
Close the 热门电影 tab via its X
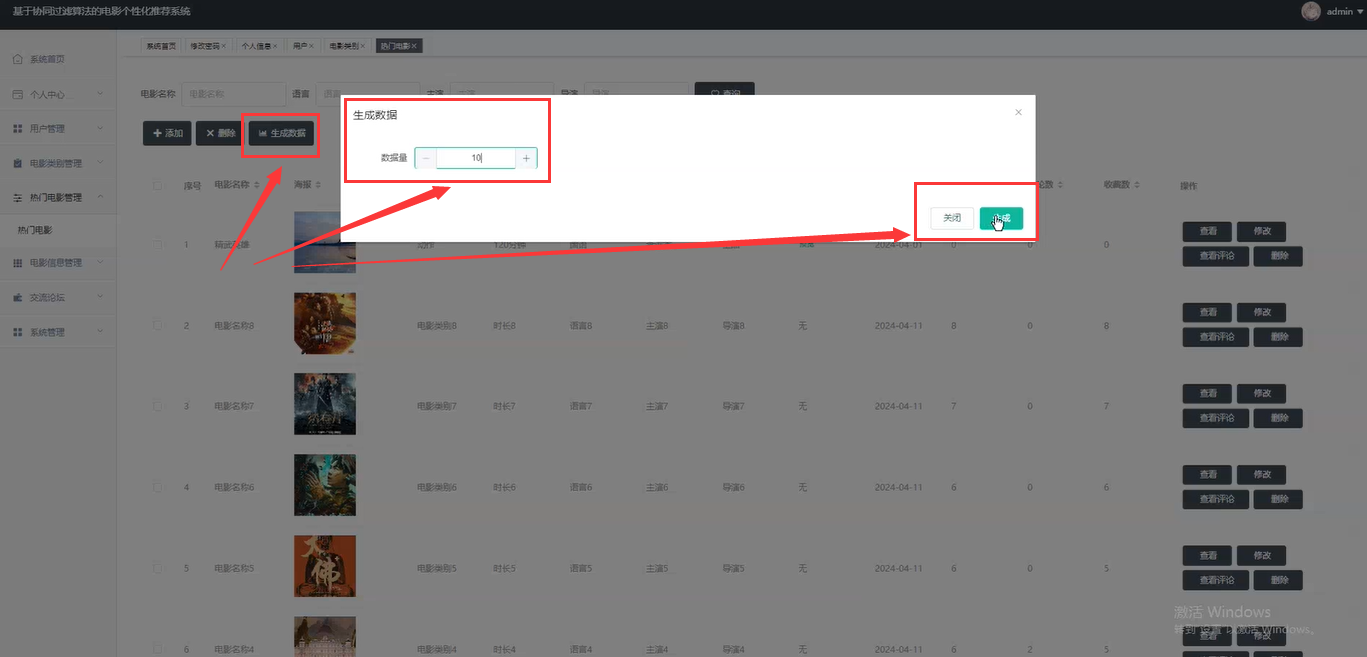pos(414,46)
